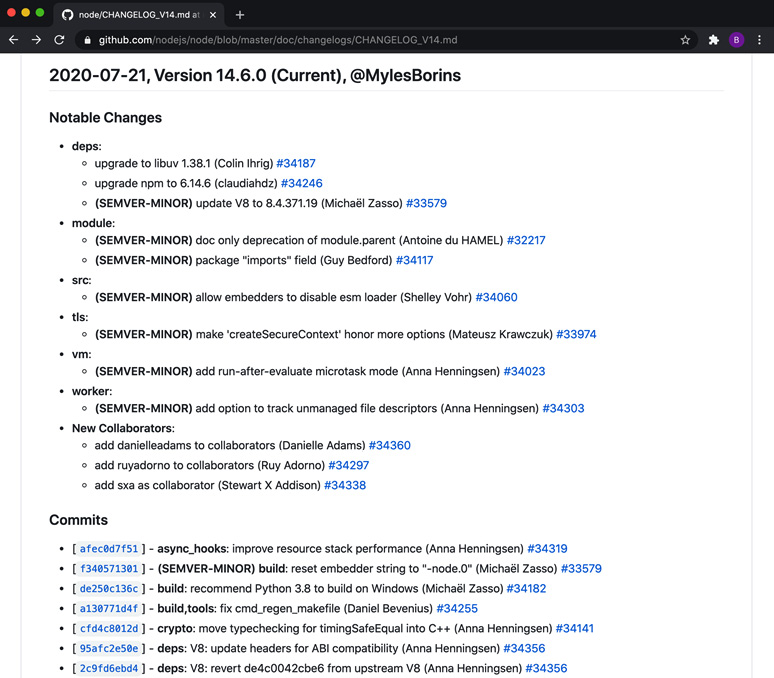
Task: Click the 'src:' list item
Action: coord(81,280)
